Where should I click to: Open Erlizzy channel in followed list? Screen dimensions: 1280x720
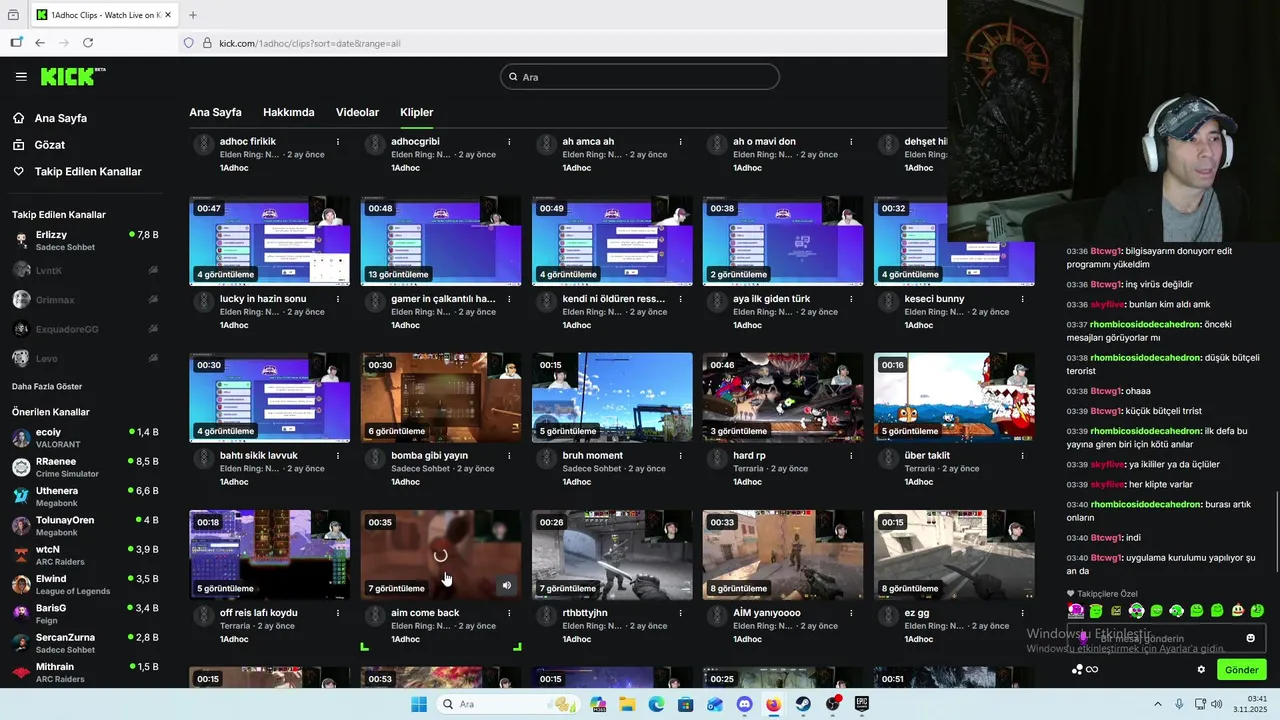[x=85, y=240]
